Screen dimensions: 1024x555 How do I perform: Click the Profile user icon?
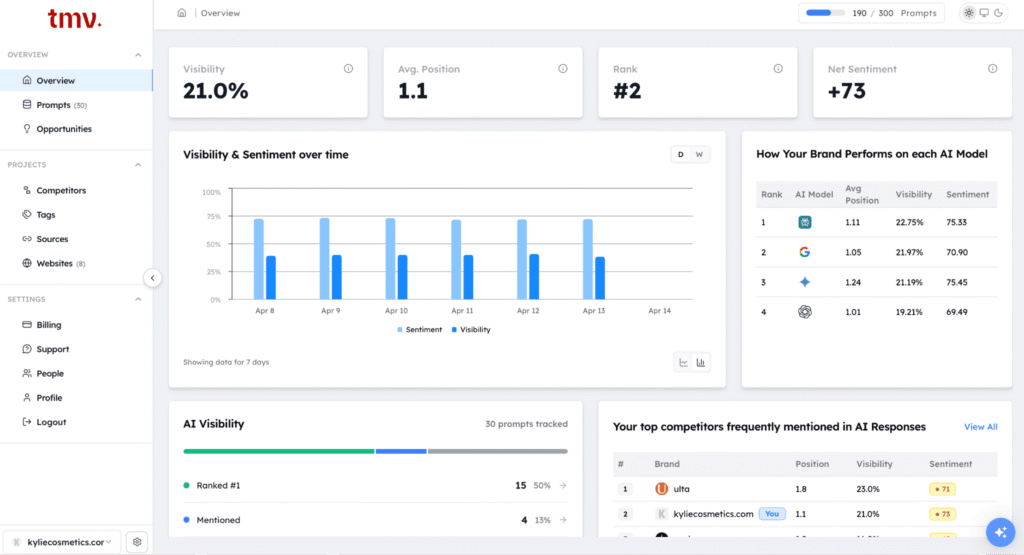click(27, 398)
